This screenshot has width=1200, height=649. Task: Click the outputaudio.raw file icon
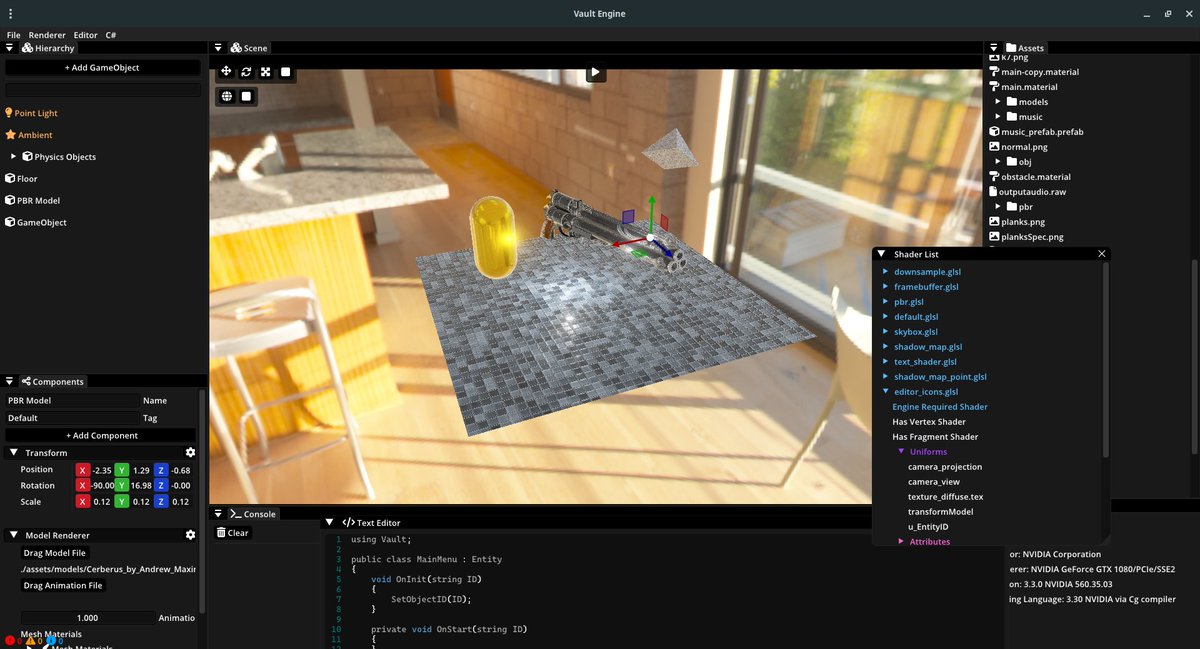(993, 191)
